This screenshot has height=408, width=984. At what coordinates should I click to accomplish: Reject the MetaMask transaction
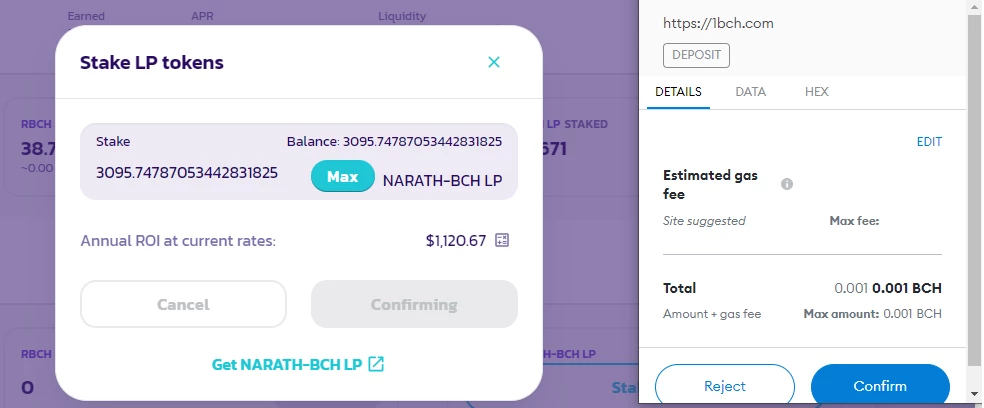(725, 385)
